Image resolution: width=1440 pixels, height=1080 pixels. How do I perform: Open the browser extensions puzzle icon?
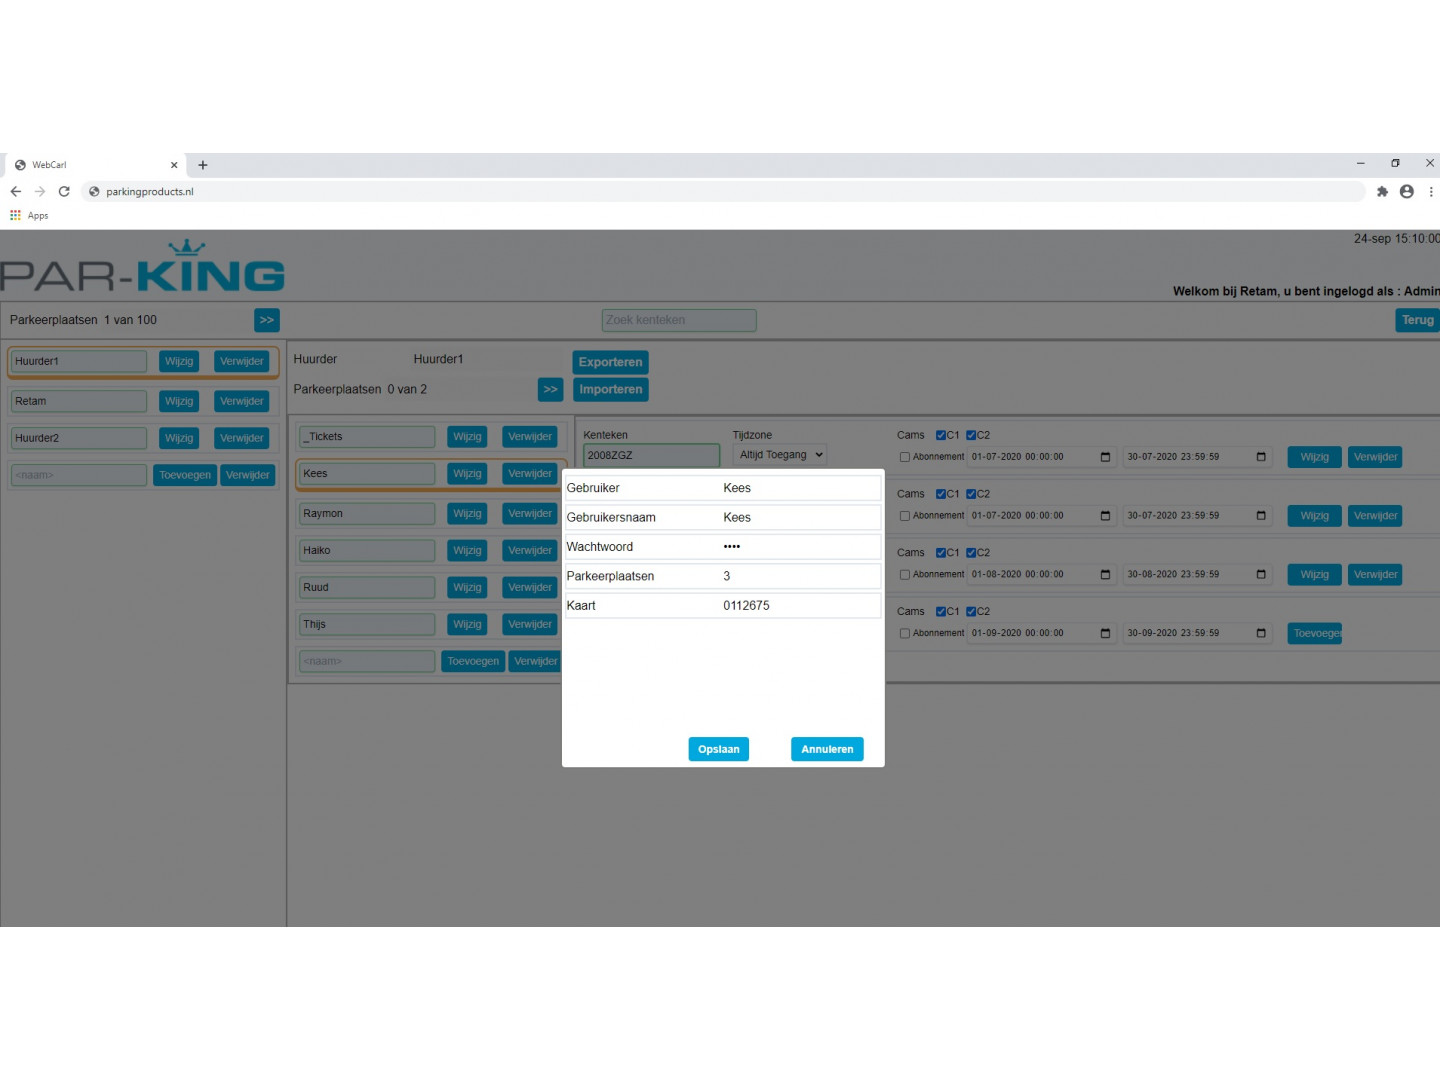coord(1382,192)
